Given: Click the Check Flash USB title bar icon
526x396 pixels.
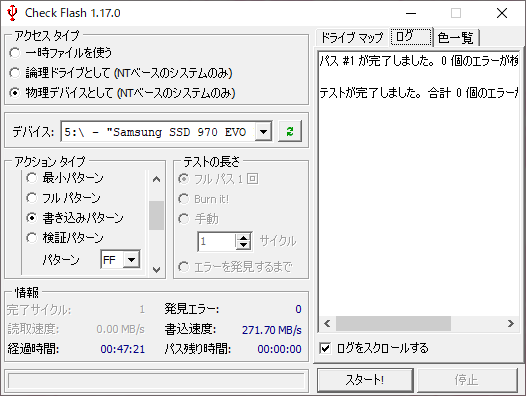Looking at the screenshot, I should tap(12, 13).
